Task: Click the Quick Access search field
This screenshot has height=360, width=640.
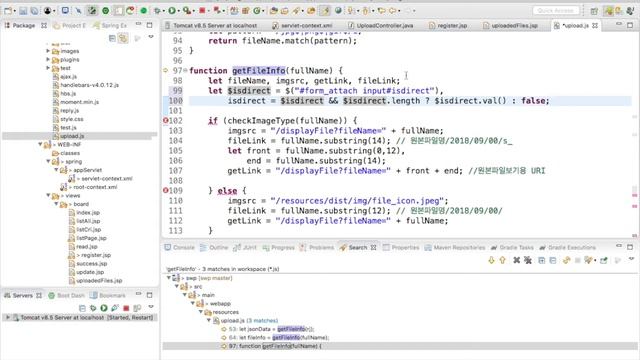Action: (x=556, y=11)
